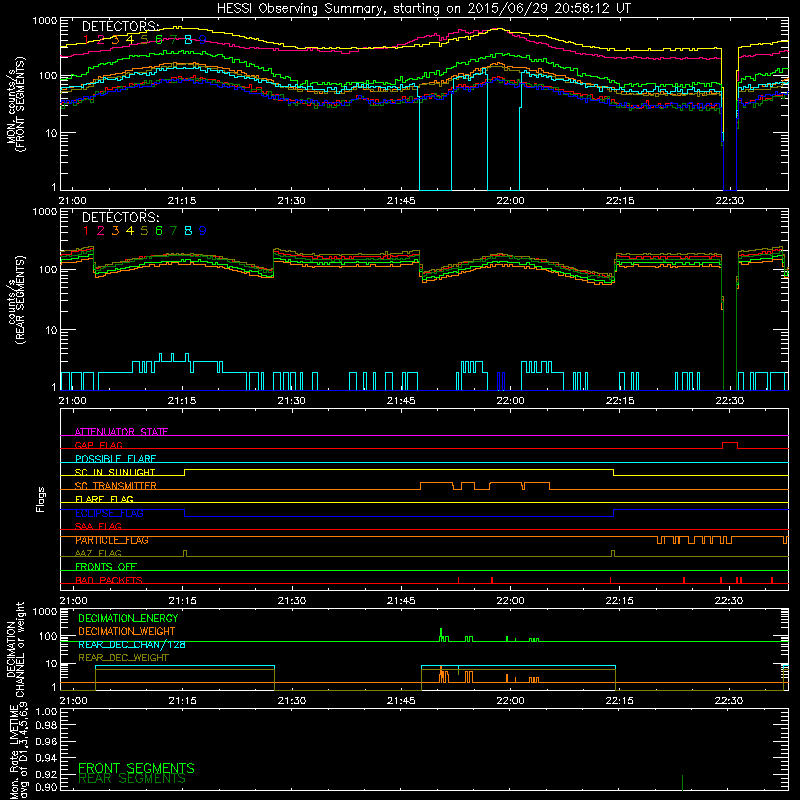Viewport: 800px width, 800px height.
Task: Select detector 4 in the front segments legend
Action: click(130, 39)
